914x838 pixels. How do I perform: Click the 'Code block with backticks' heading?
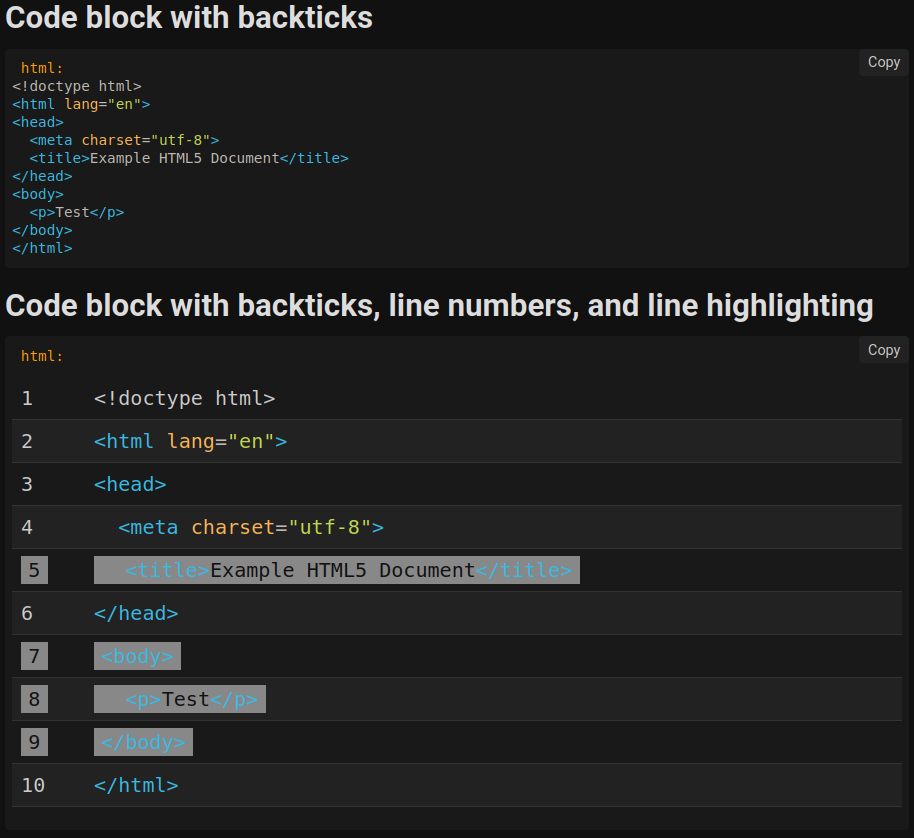[x=188, y=18]
